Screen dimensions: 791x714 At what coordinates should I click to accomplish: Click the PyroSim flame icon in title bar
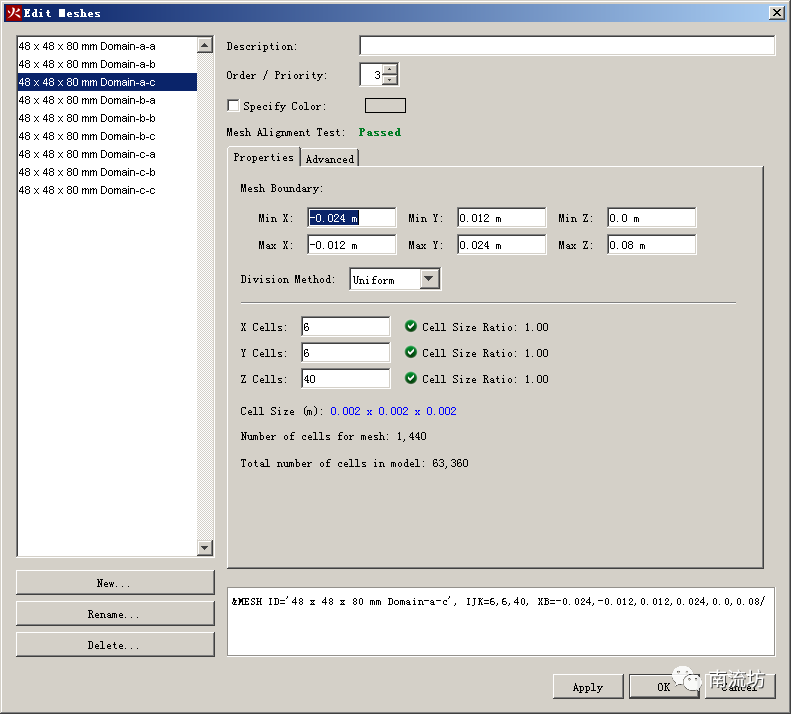coord(13,13)
